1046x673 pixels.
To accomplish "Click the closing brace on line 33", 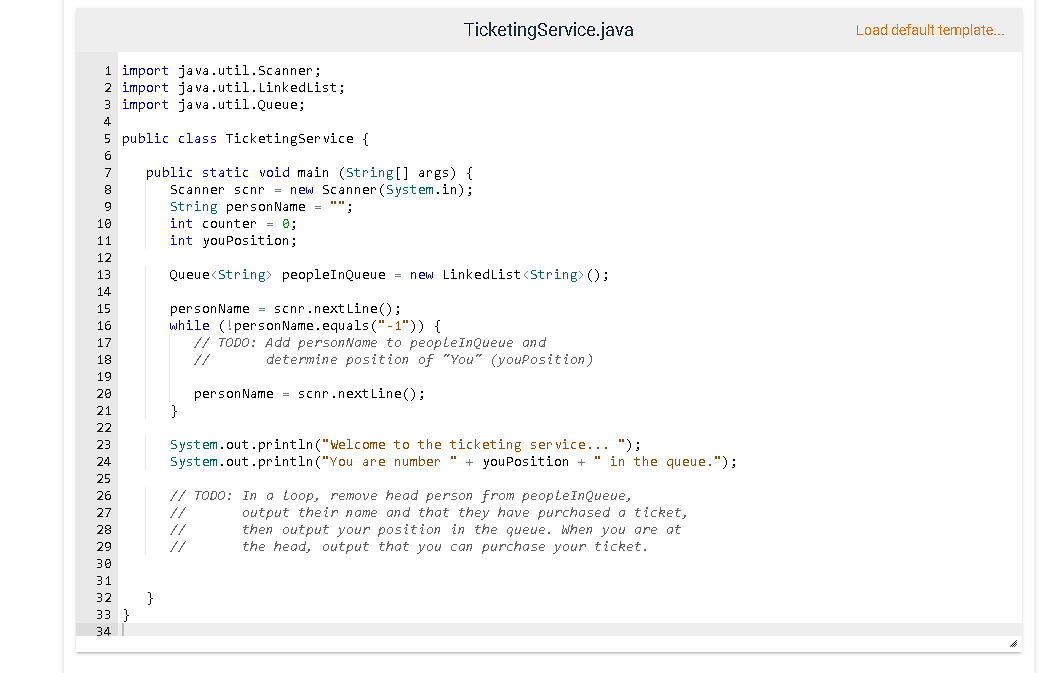I will (125, 614).
